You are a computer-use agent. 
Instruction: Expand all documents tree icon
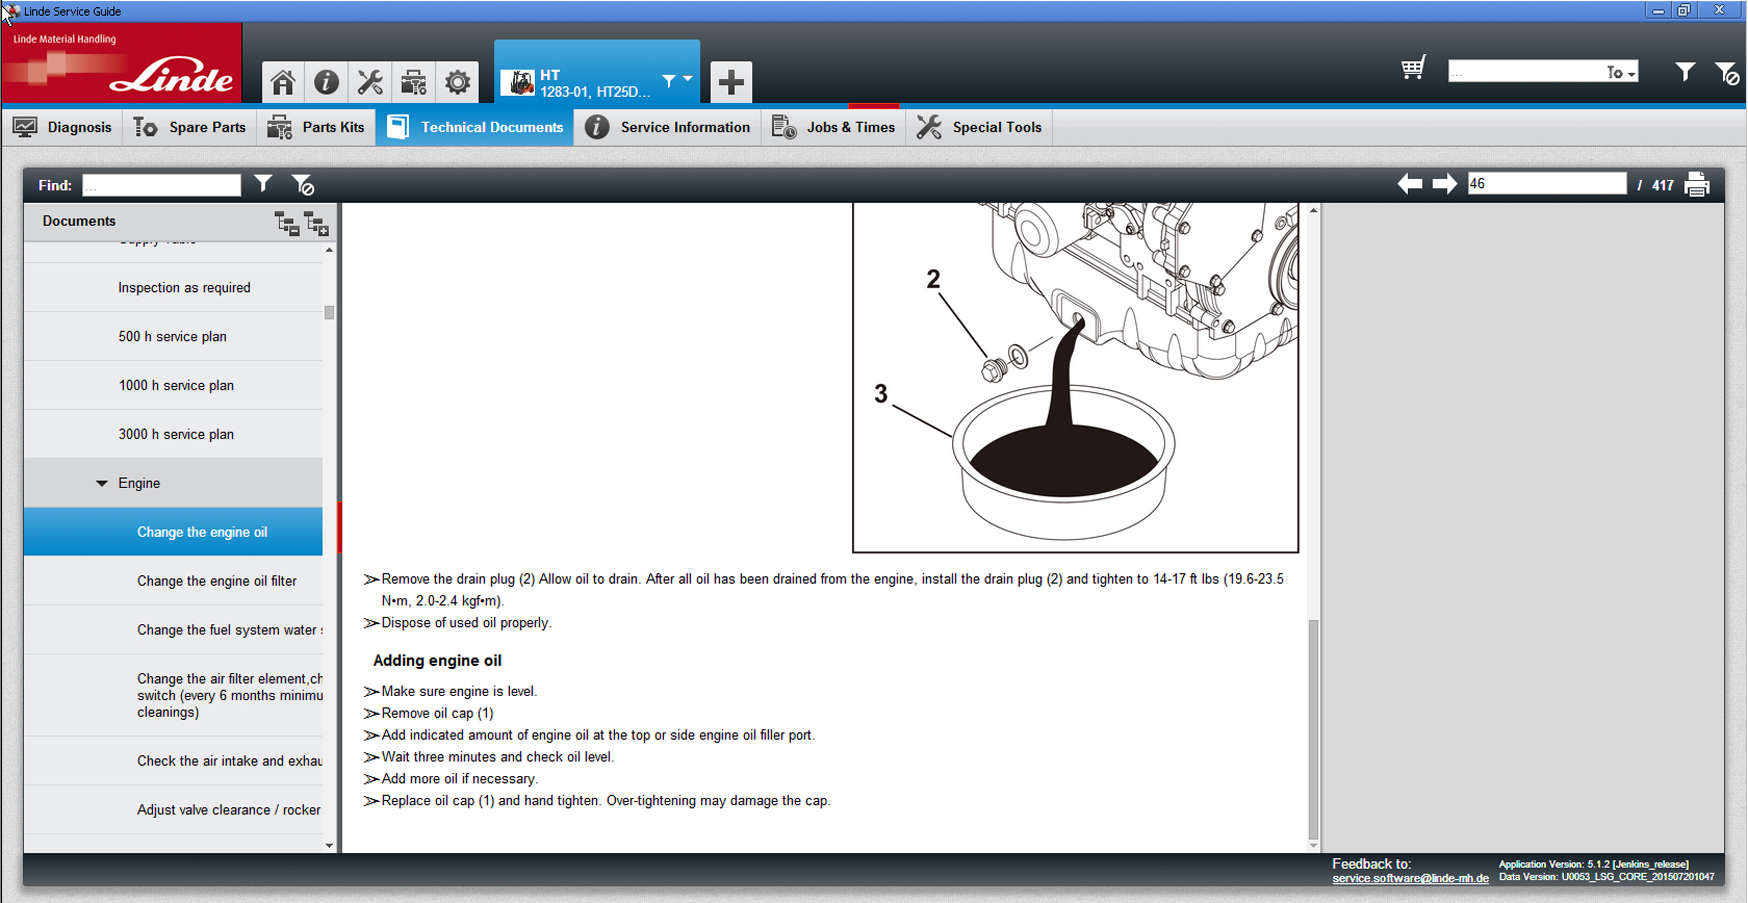coord(317,223)
